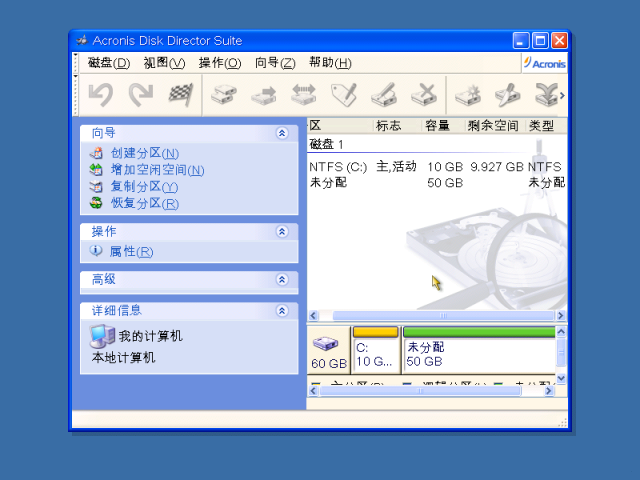Click the green arrows toolbar icon

[546, 95]
